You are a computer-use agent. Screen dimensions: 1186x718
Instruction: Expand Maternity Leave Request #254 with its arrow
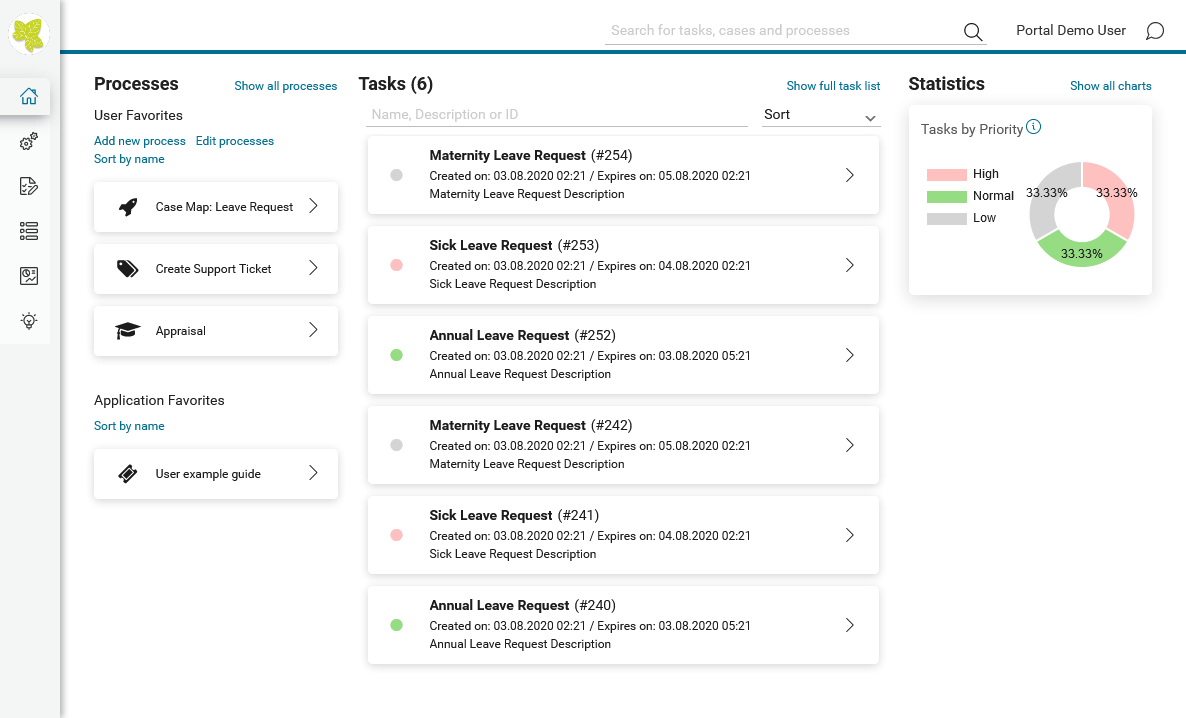click(x=849, y=175)
